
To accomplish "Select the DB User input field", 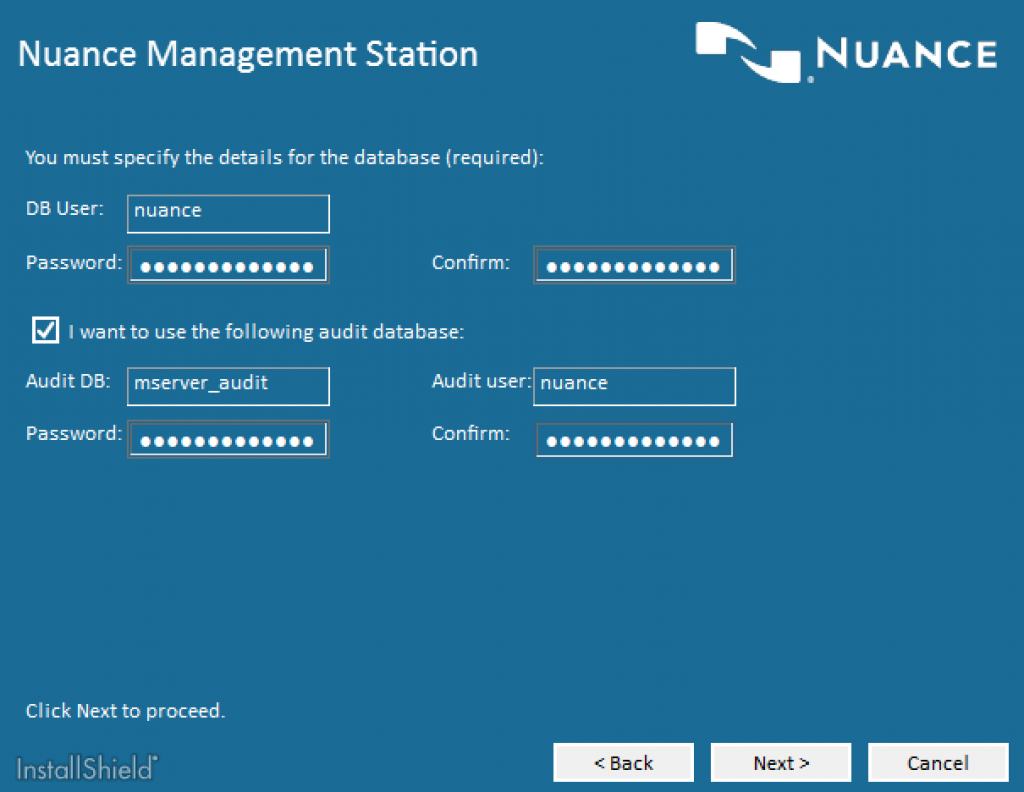I will (227, 213).
